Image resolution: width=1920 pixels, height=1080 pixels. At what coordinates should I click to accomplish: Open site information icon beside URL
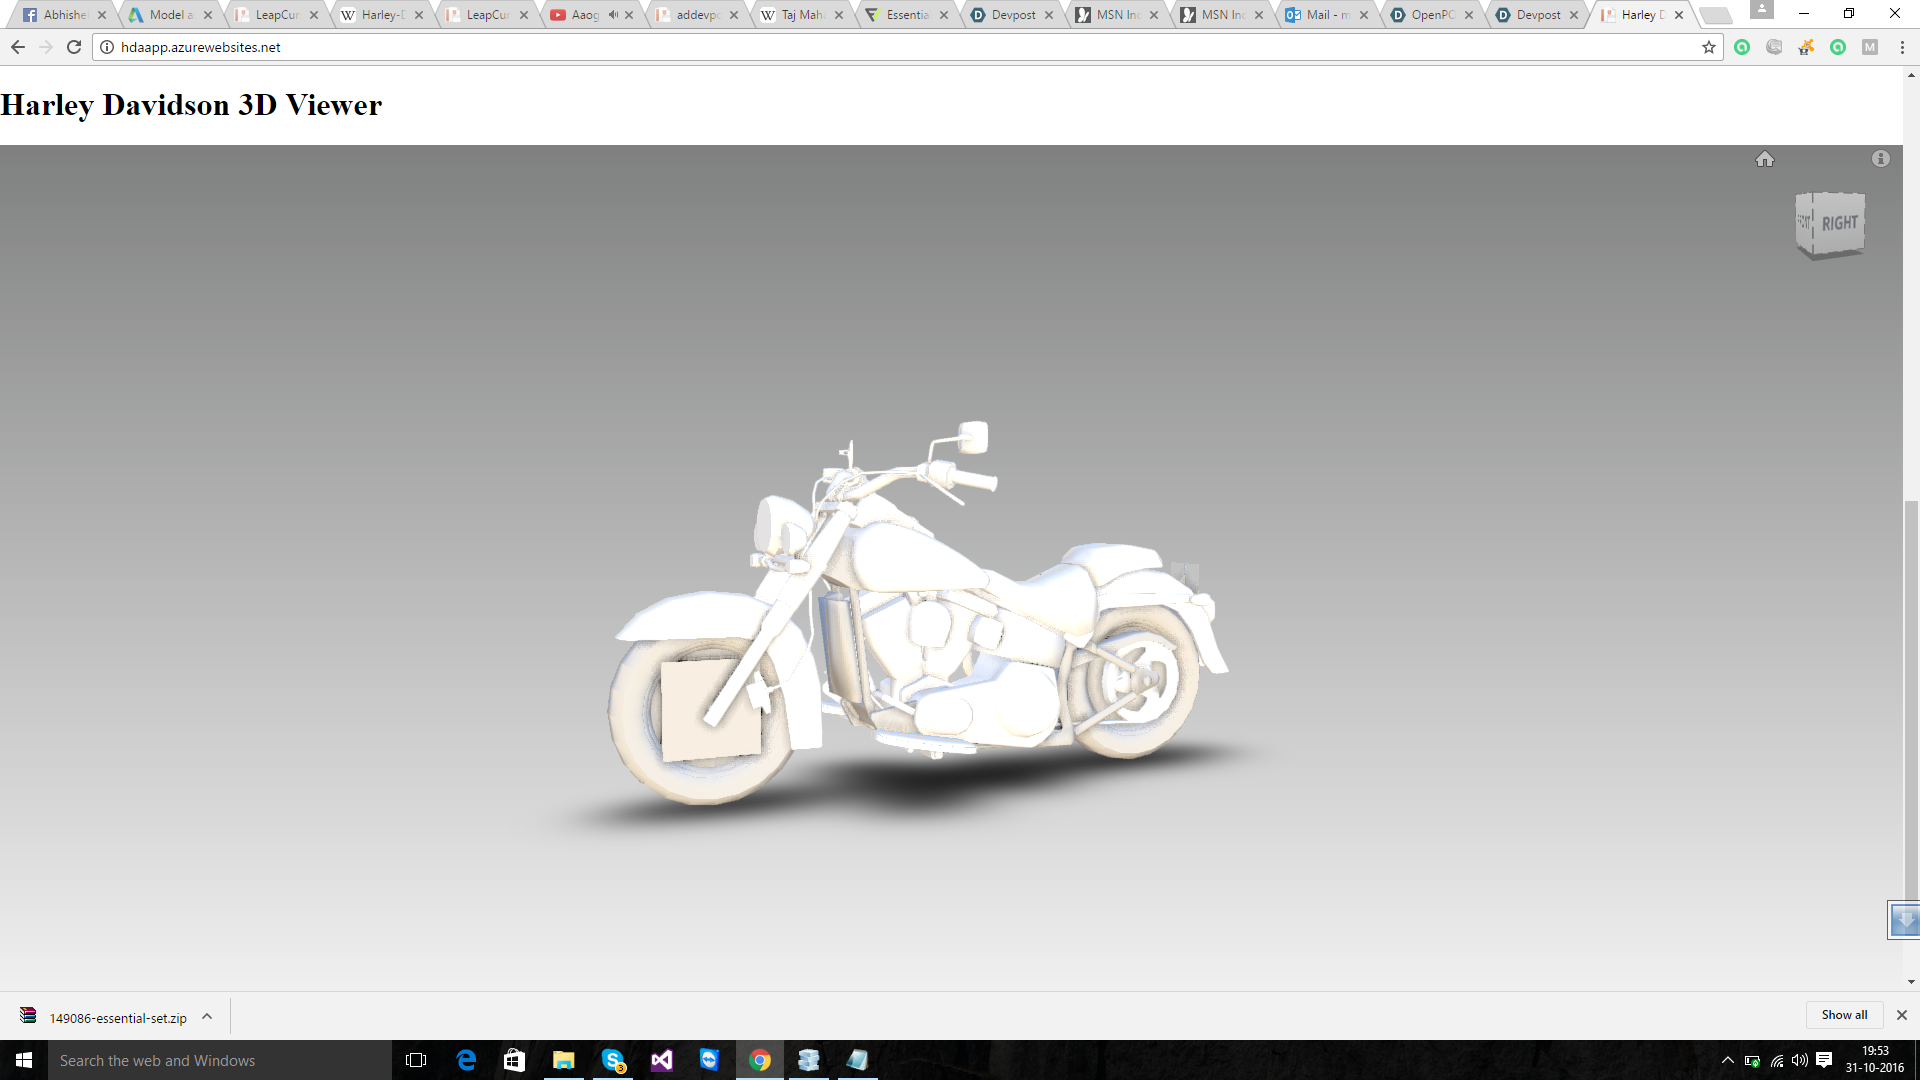107,47
